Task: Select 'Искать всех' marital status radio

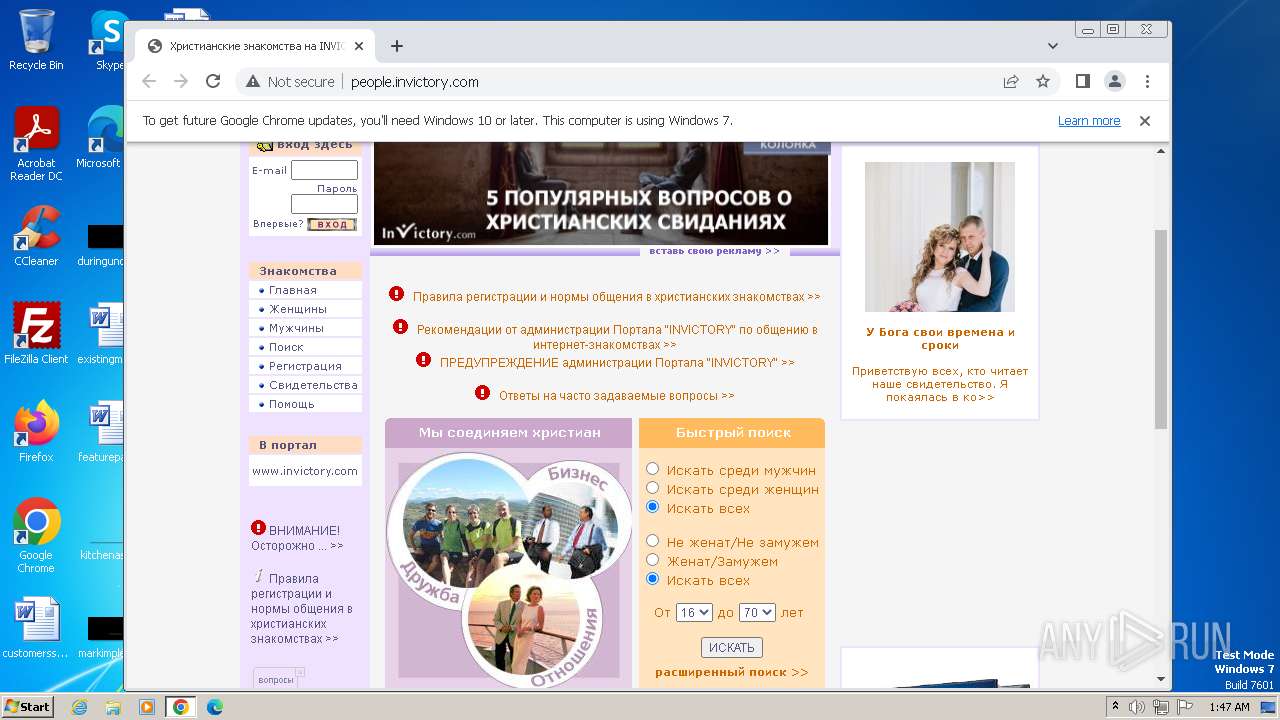Action: coord(653,579)
